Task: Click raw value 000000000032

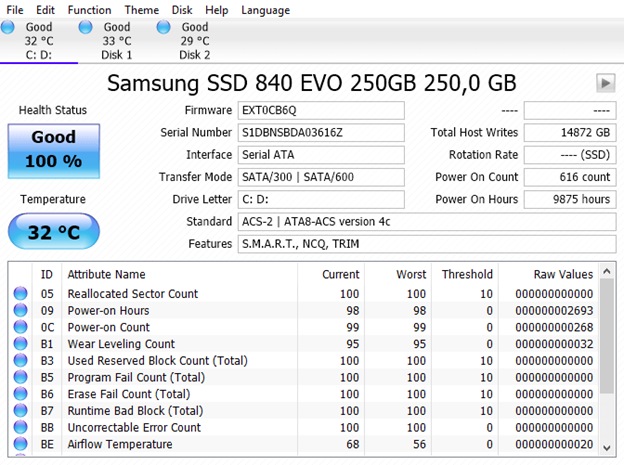Action: point(554,344)
